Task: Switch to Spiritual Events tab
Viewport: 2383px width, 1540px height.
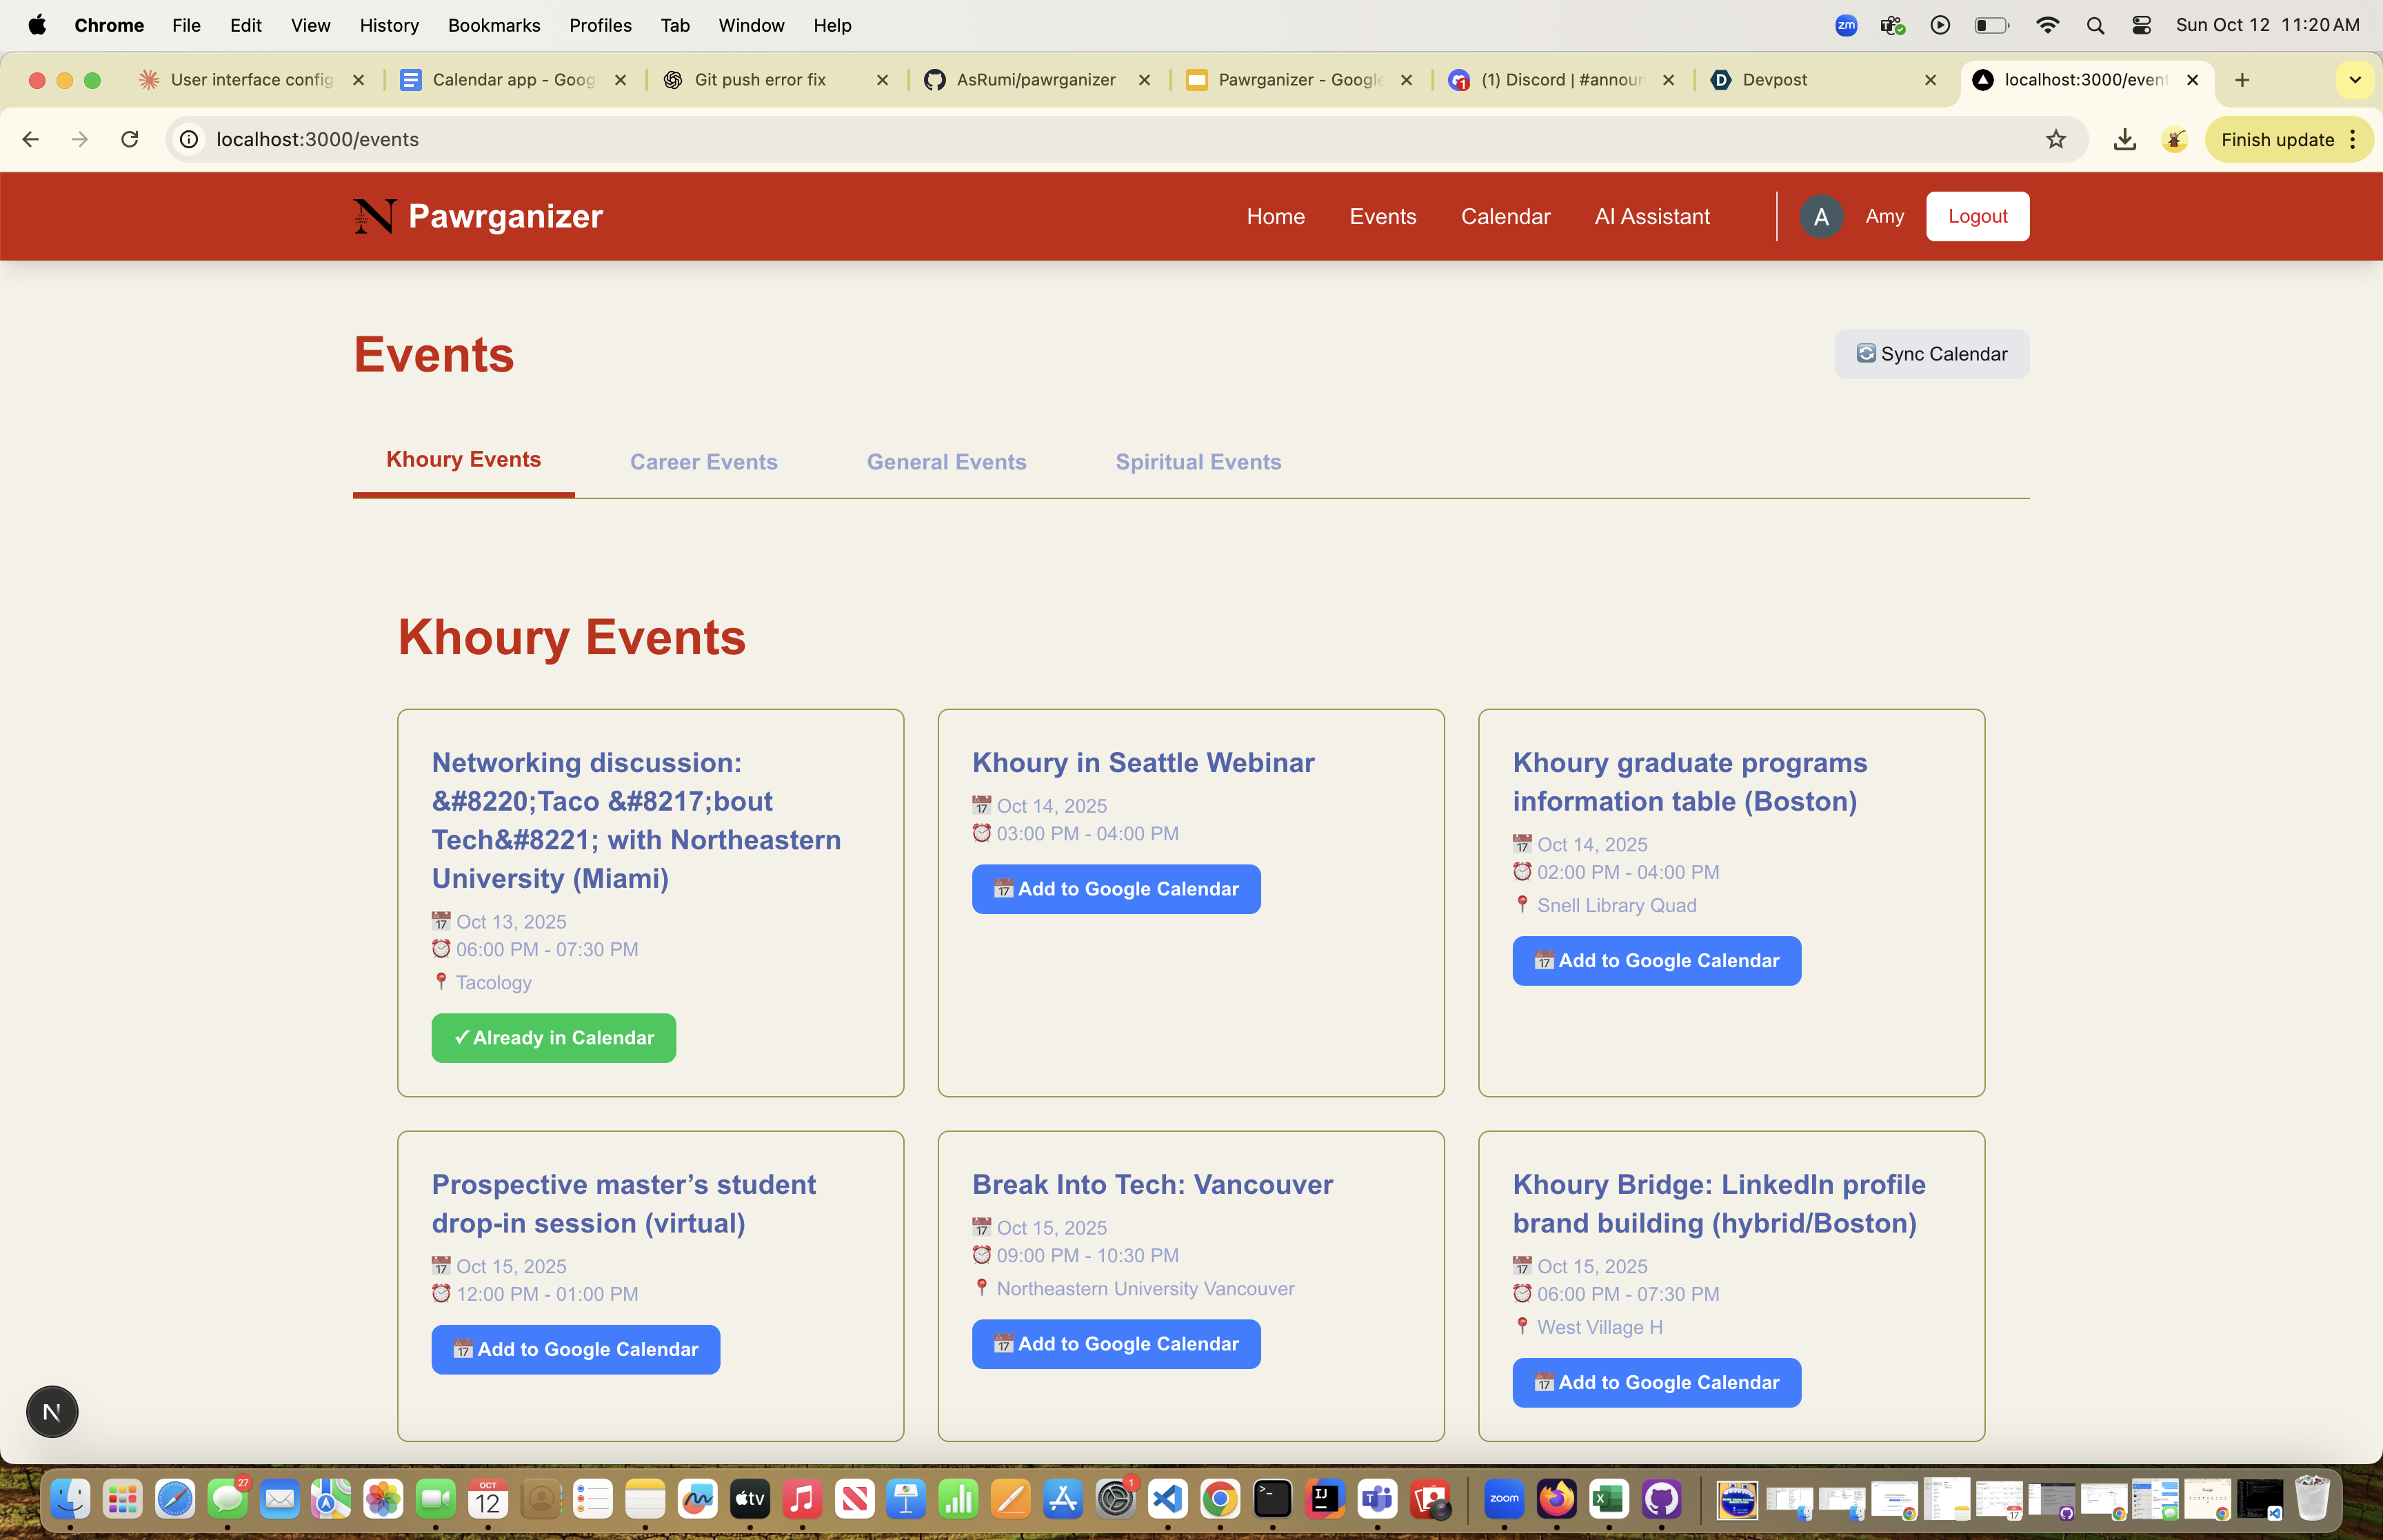Action: click(x=1197, y=462)
